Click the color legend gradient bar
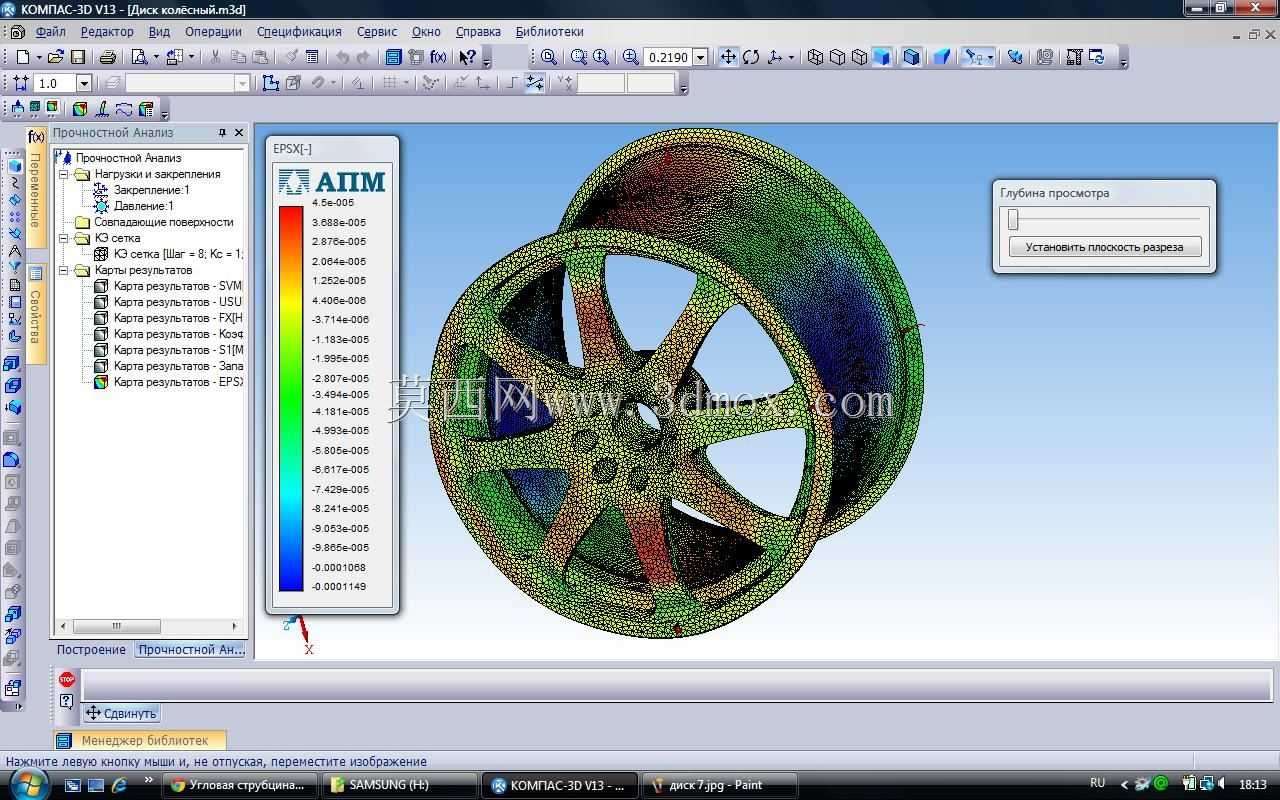This screenshot has width=1280, height=800. [291, 398]
